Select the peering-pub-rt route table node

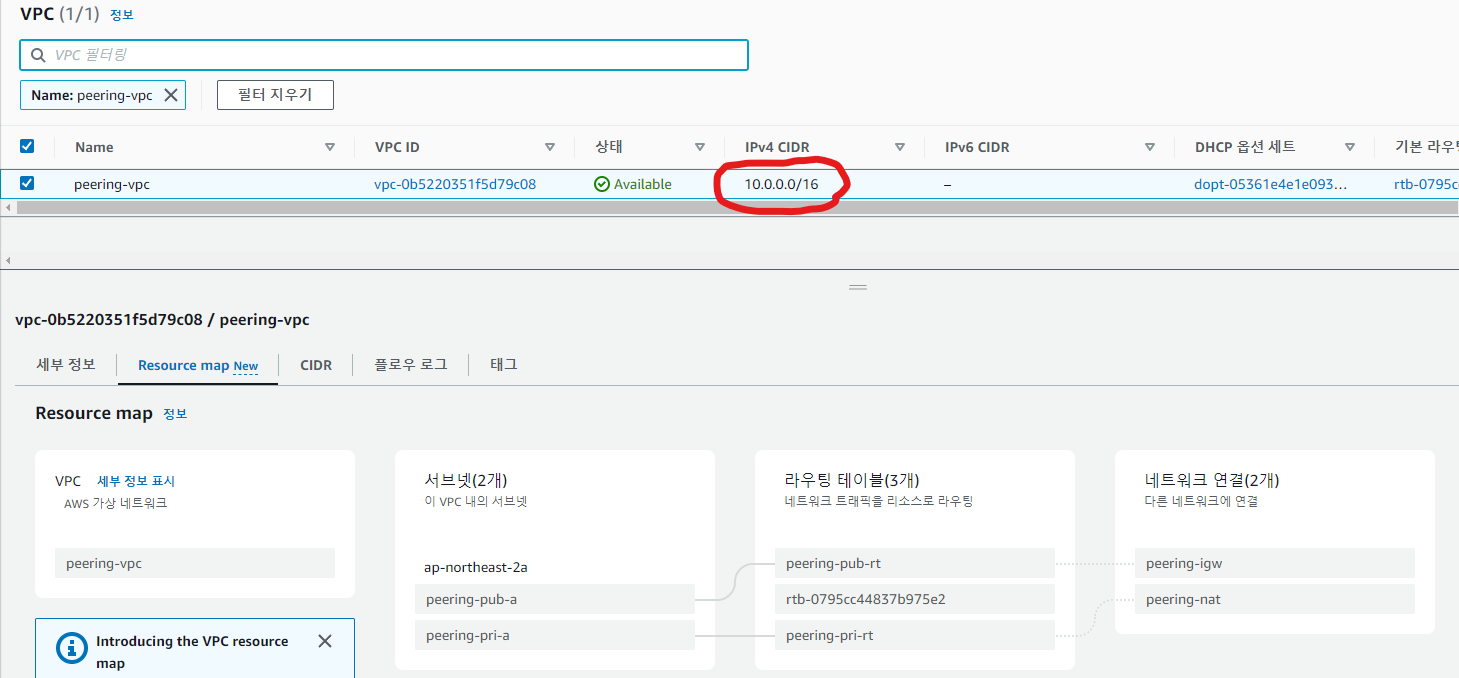(915, 563)
